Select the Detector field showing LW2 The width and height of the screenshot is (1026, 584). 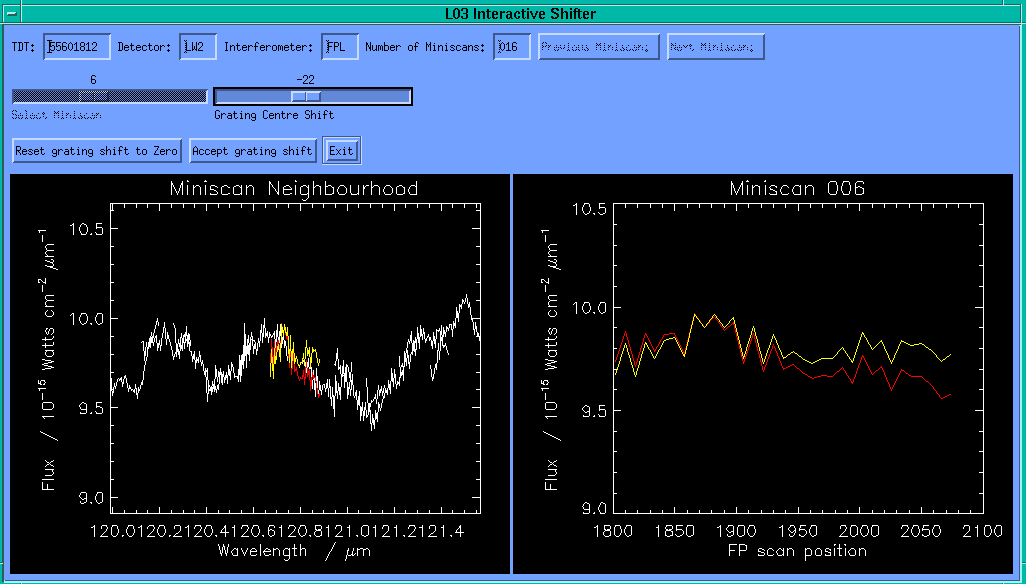coord(198,47)
